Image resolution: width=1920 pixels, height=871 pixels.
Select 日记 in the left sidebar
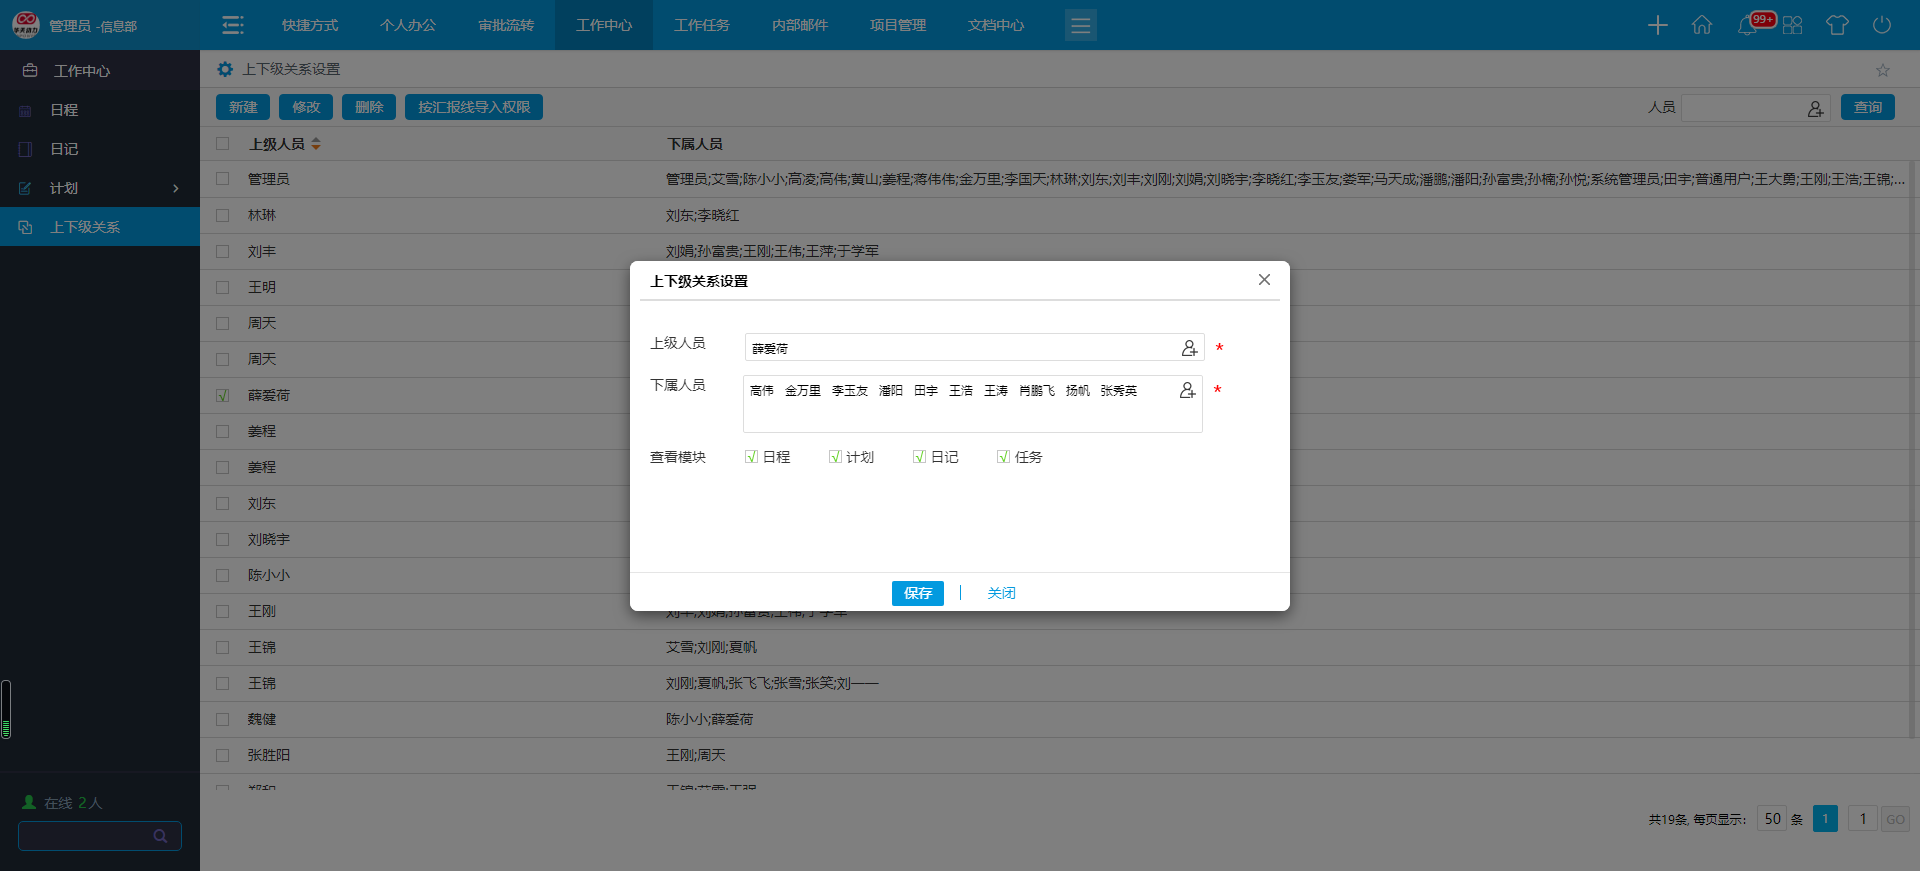pos(64,149)
